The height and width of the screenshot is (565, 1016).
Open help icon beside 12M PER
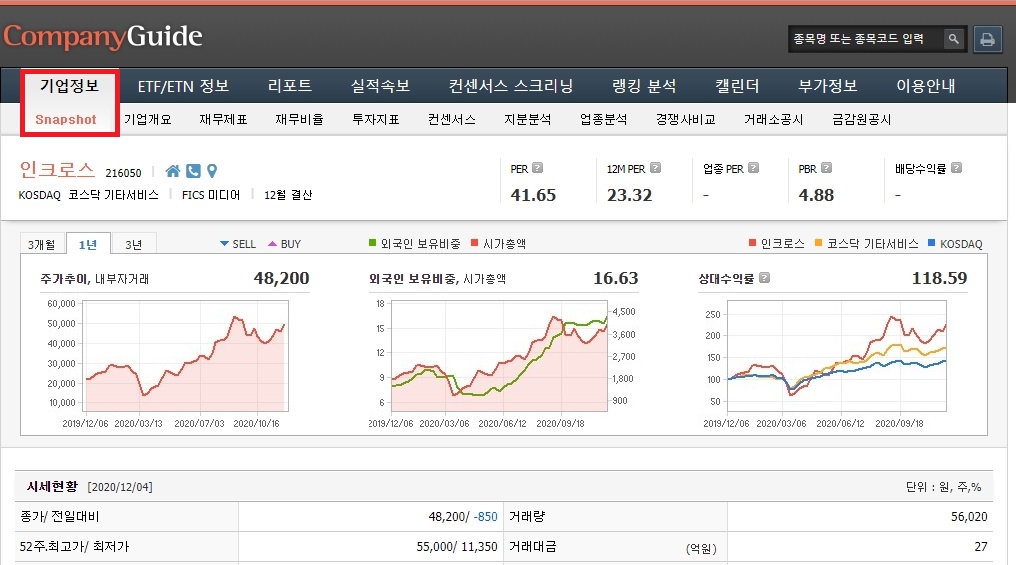click(655, 168)
